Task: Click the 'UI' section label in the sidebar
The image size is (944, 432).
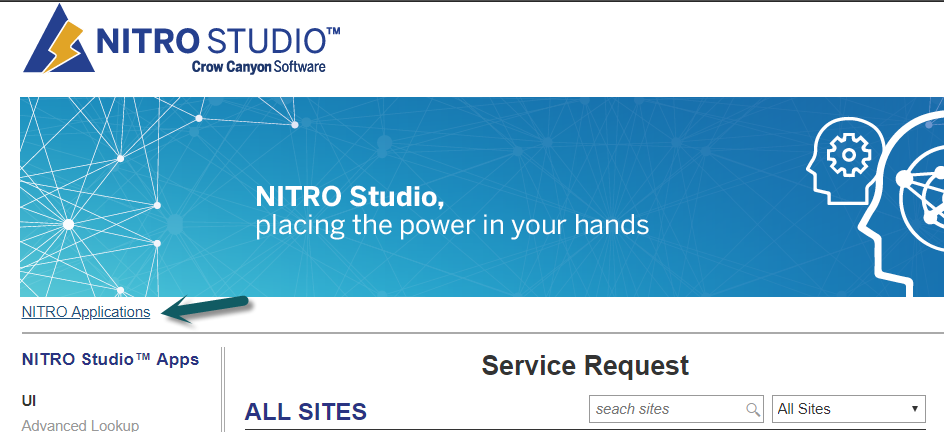Action: click(29, 401)
